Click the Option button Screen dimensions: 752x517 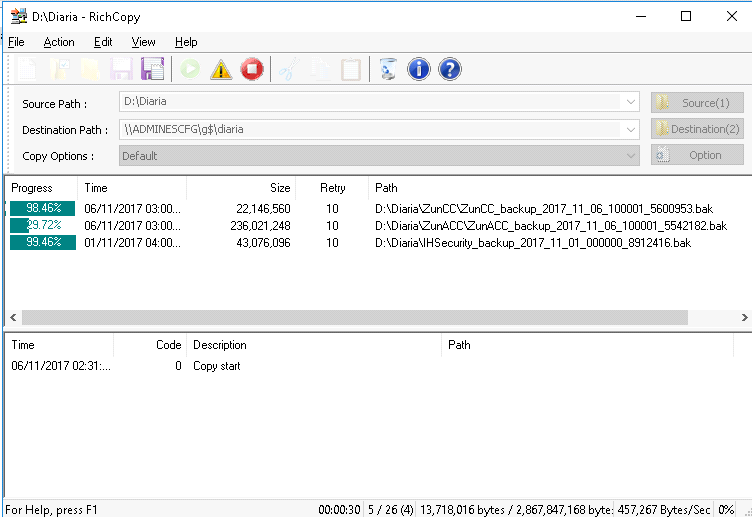tap(697, 155)
